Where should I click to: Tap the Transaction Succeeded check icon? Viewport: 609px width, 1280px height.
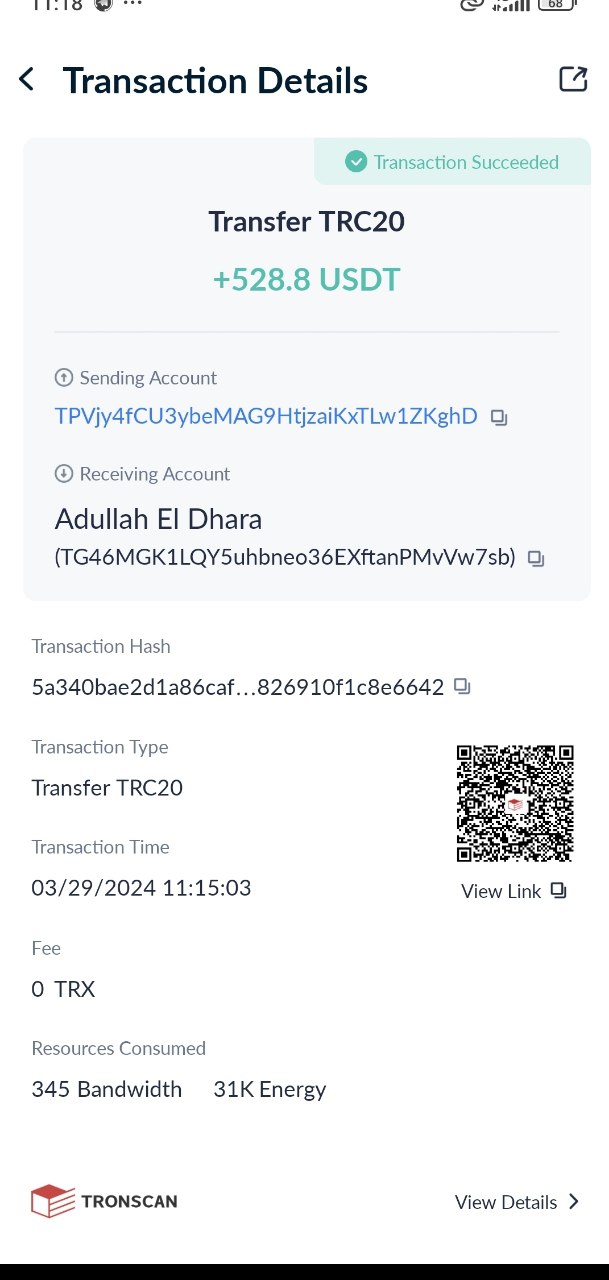356,162
